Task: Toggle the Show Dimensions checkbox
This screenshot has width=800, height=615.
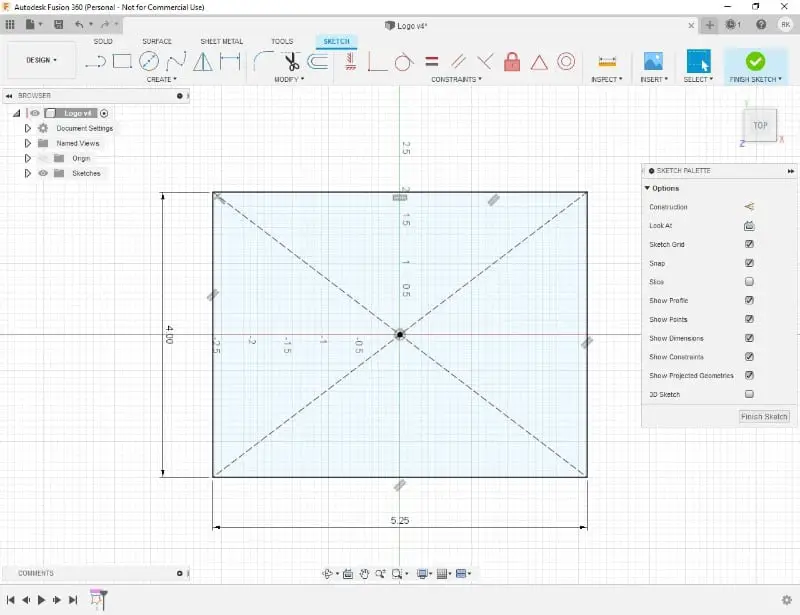Action: pos(749,338)
